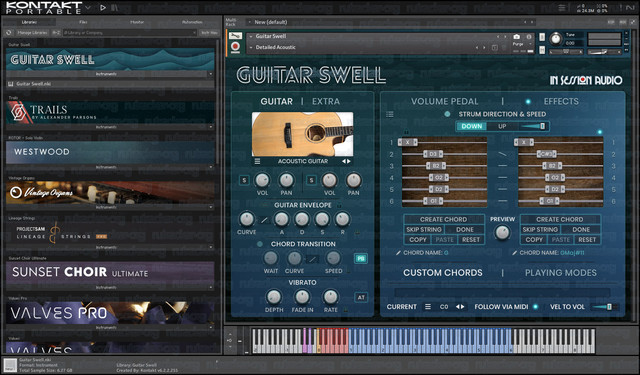Open guitar list menu icon under image
640x375 pixels.
[x=257, y=161]
